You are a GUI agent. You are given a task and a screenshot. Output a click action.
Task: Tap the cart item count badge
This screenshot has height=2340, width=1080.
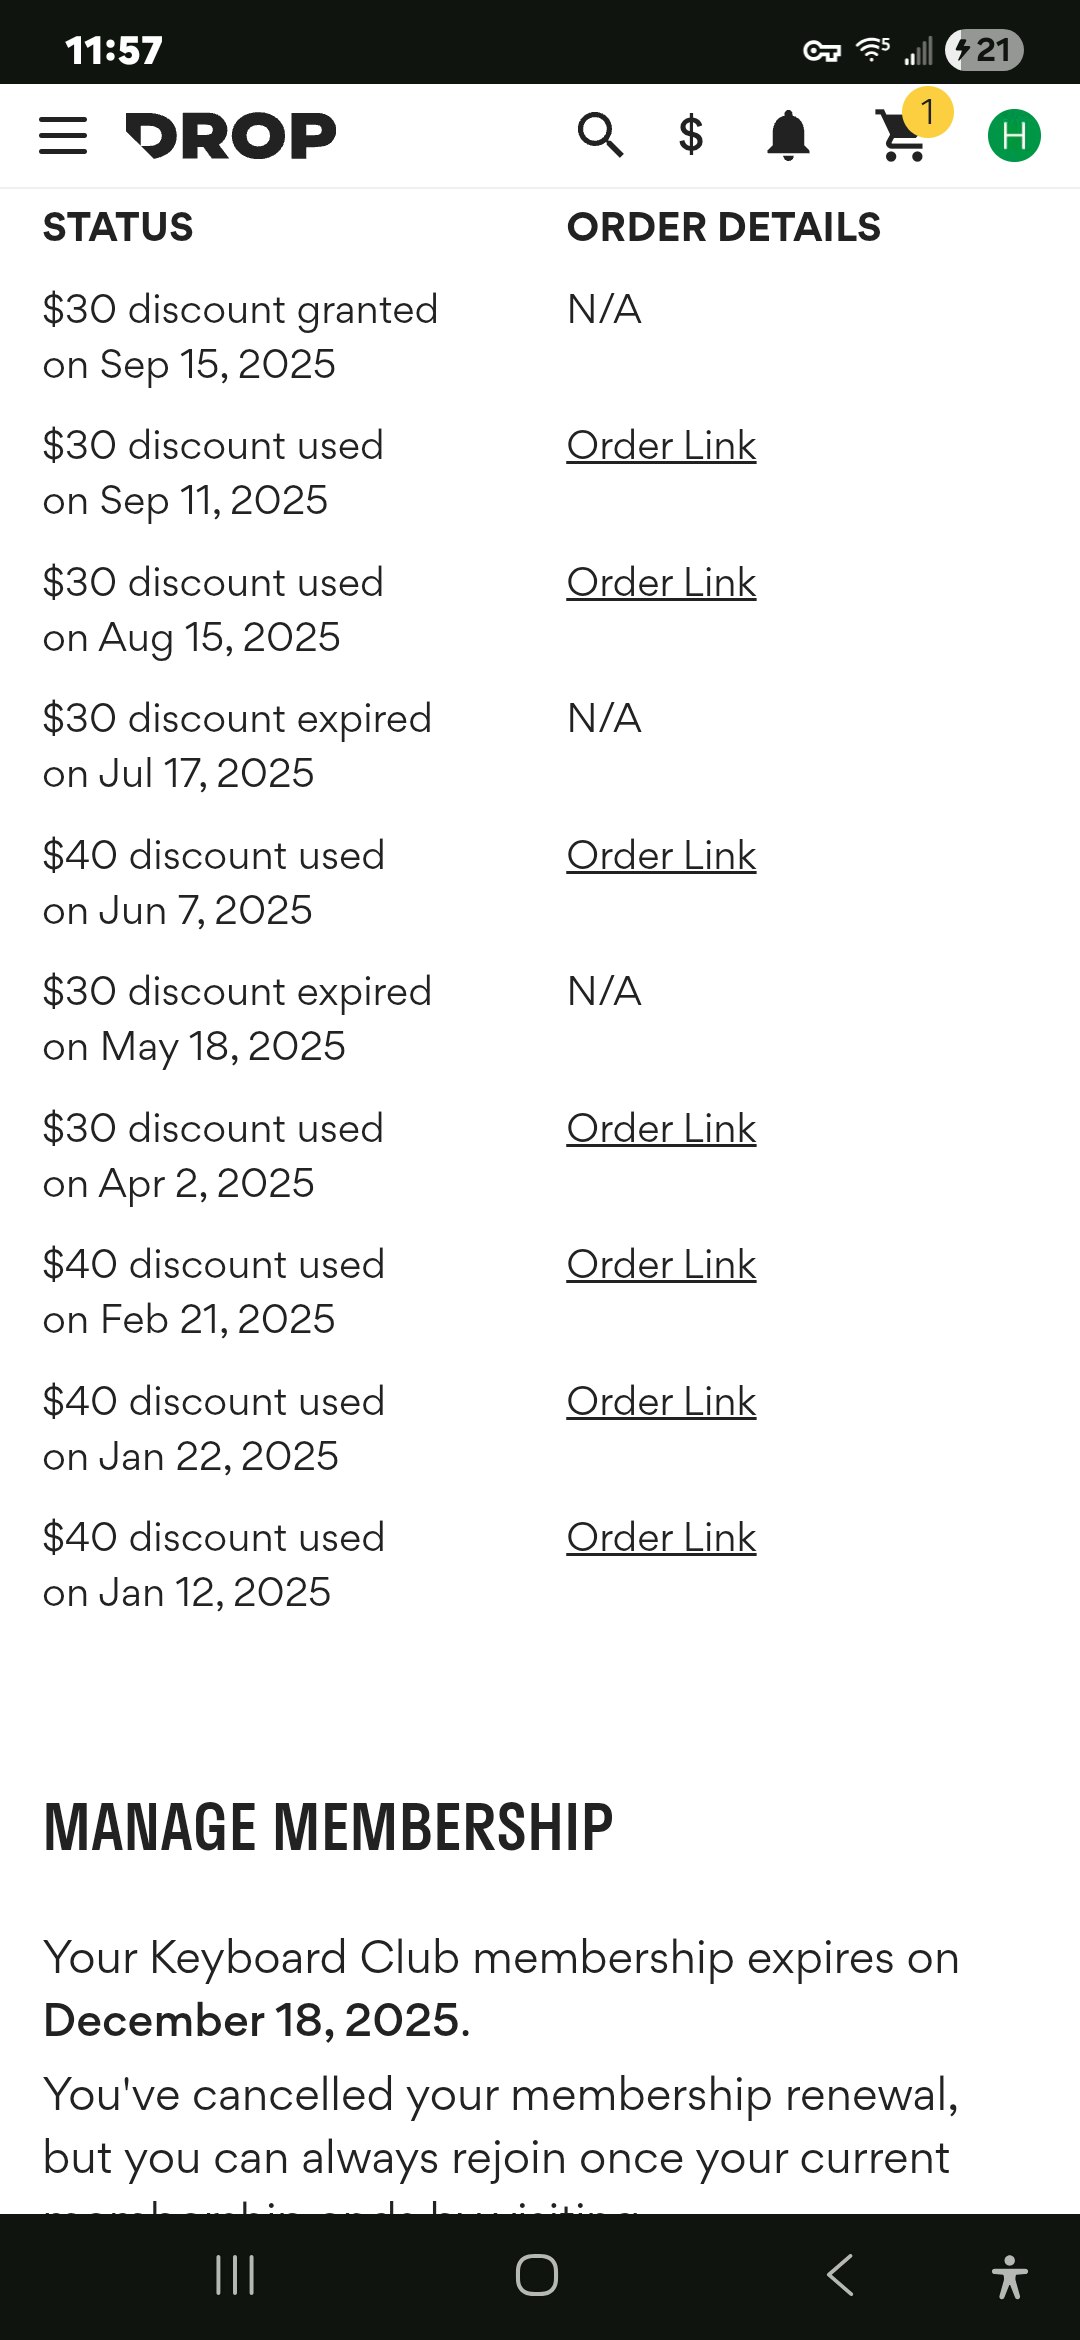pos(928,112)
